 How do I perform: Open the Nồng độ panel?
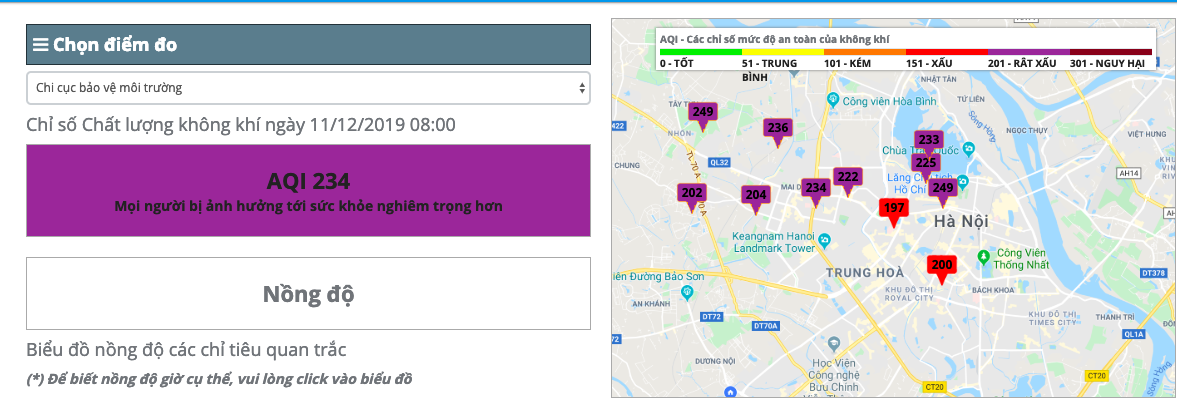pyautogui.click(x=309, y=294)
